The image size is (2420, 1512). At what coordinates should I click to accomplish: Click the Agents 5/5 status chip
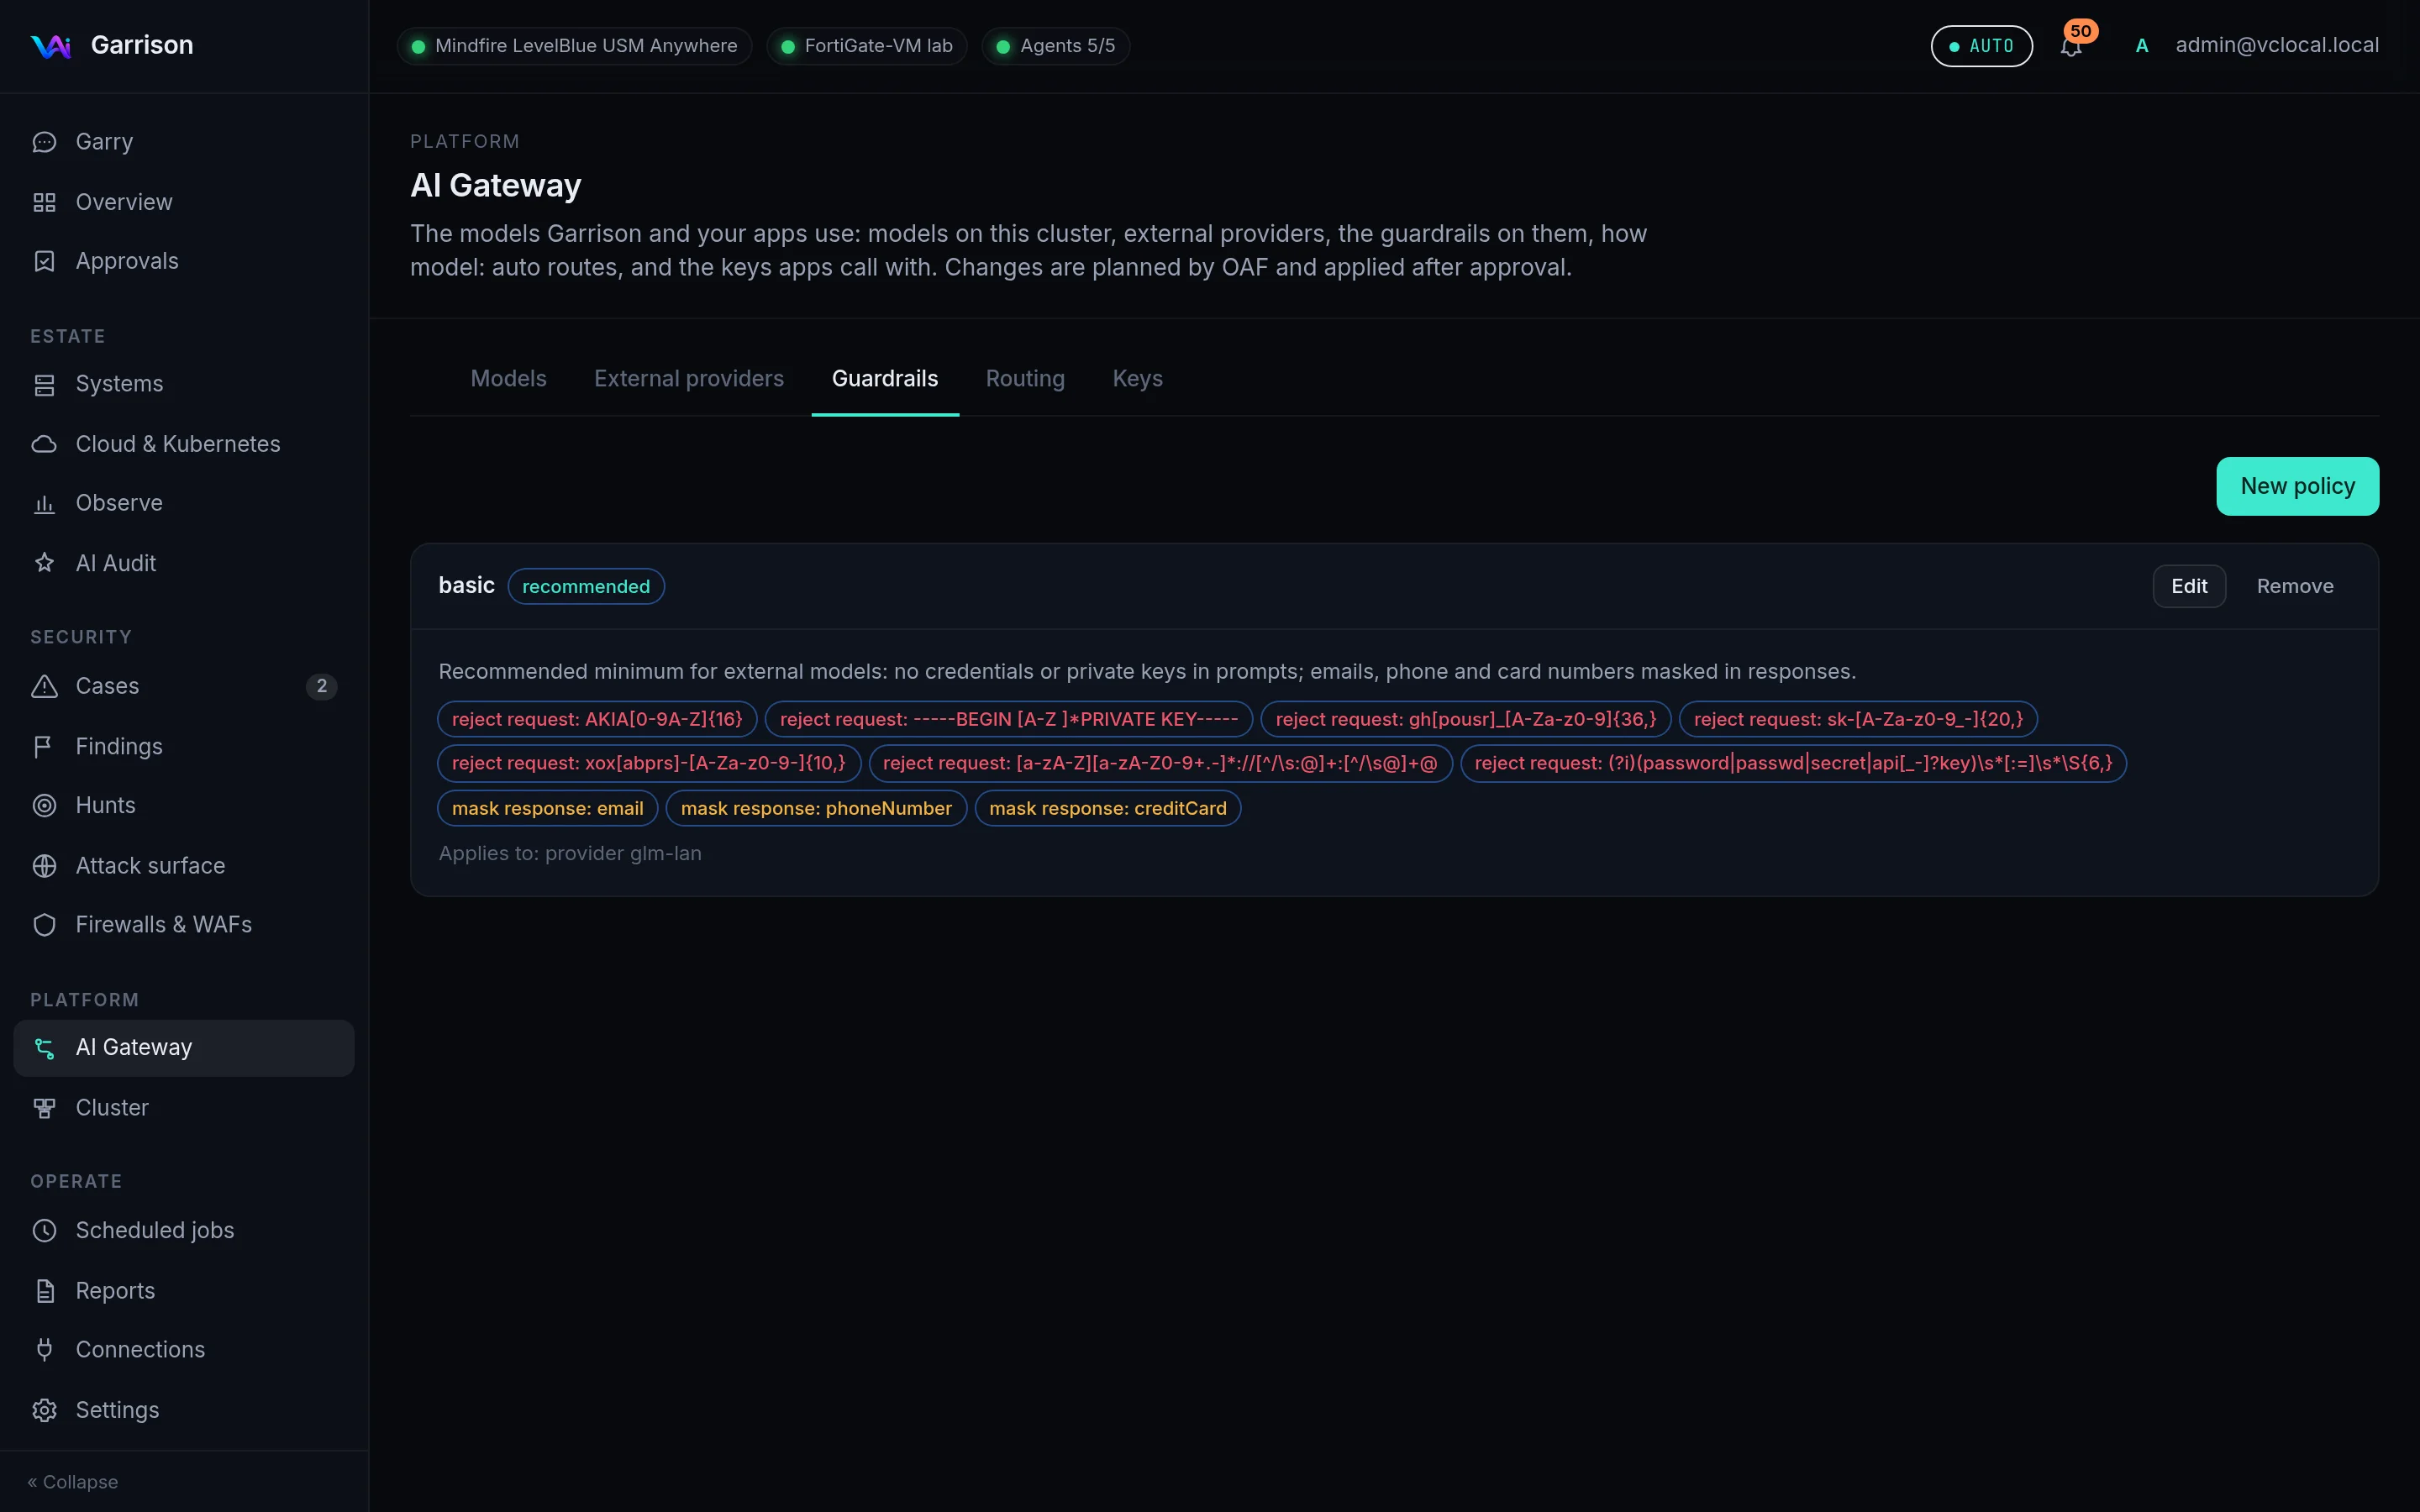(x=1056, y=46)
